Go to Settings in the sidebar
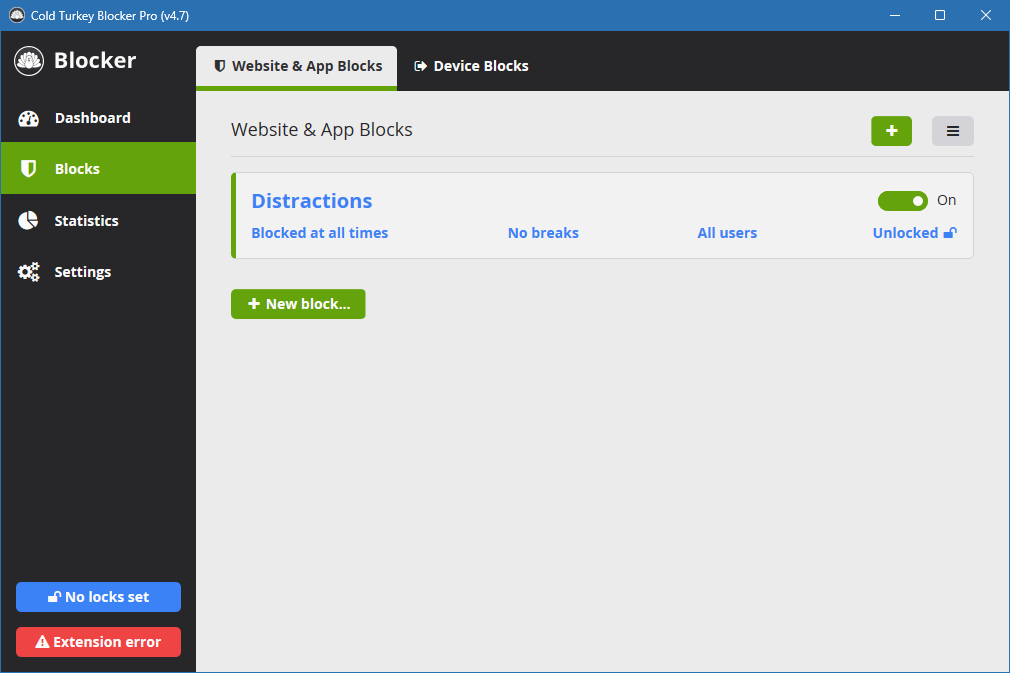Image resolution: width=1010 pixels, height=673 pixels. [98, 272]
